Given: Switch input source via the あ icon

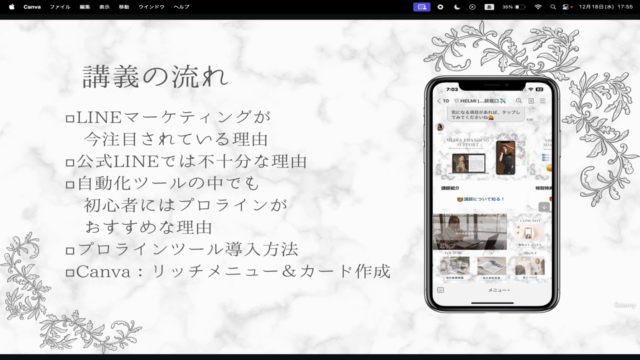Looking at the screenshot, I should [489, 7].
